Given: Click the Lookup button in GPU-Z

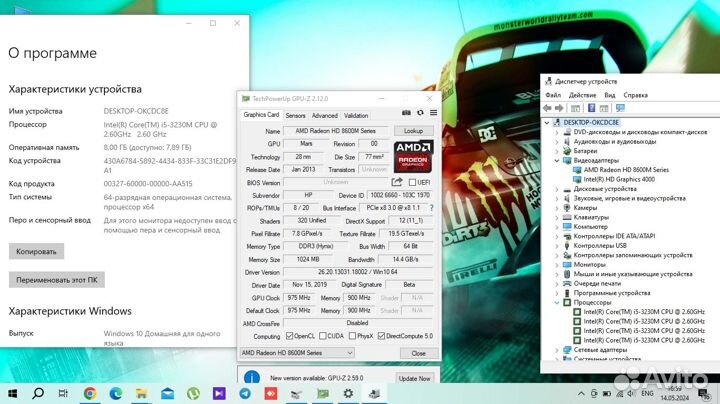Looking at the screenshot, I should [413, 131].
